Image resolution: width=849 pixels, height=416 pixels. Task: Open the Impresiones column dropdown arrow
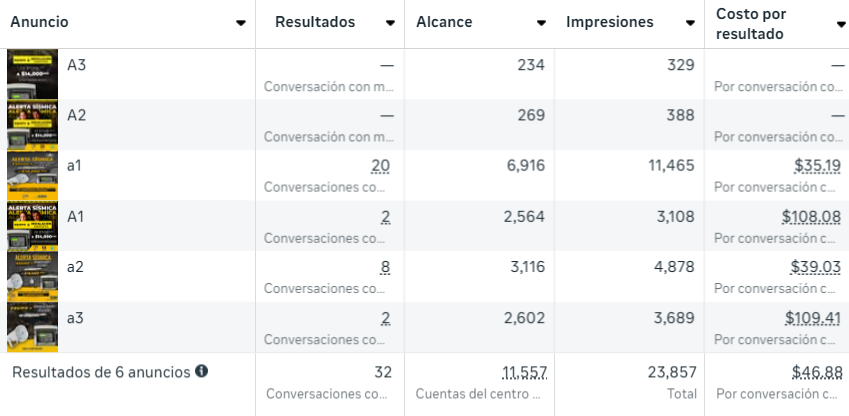[x=691, y=23]
